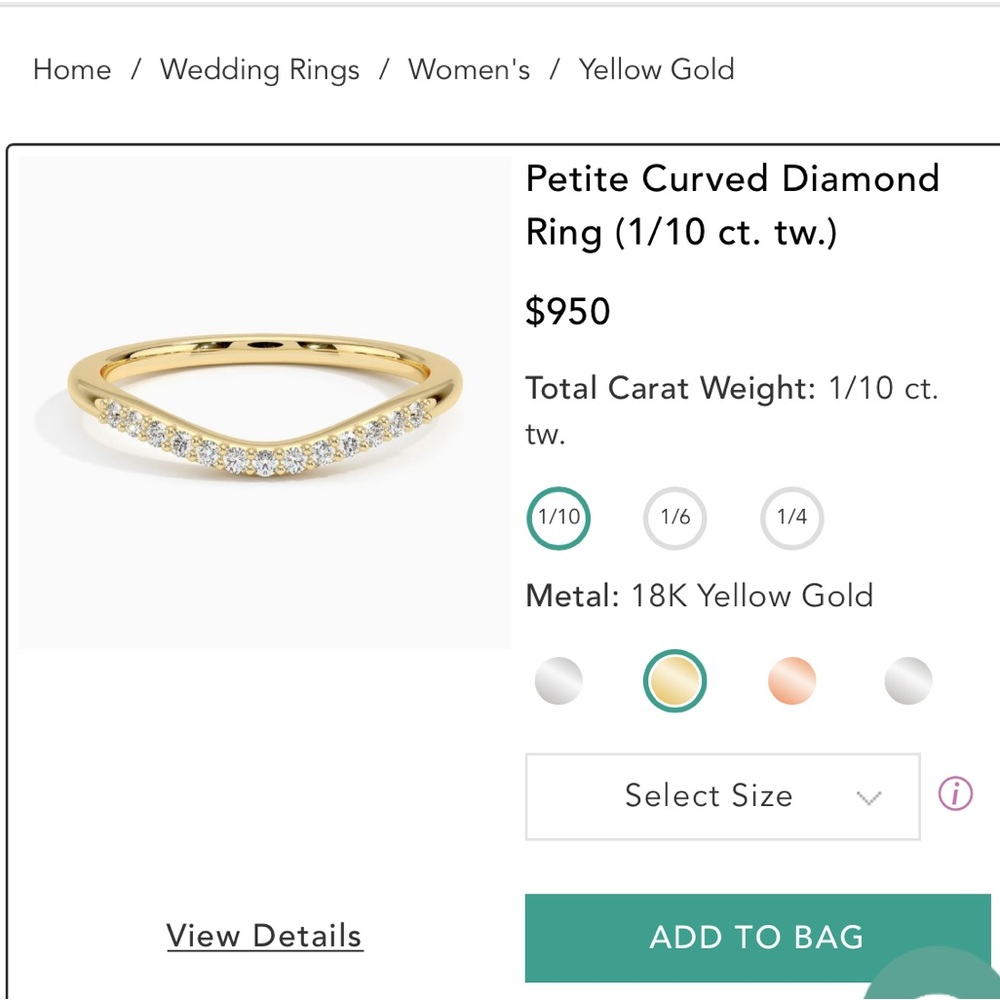Filter by Yellow Gold breadcrumb

coord(656,70)
